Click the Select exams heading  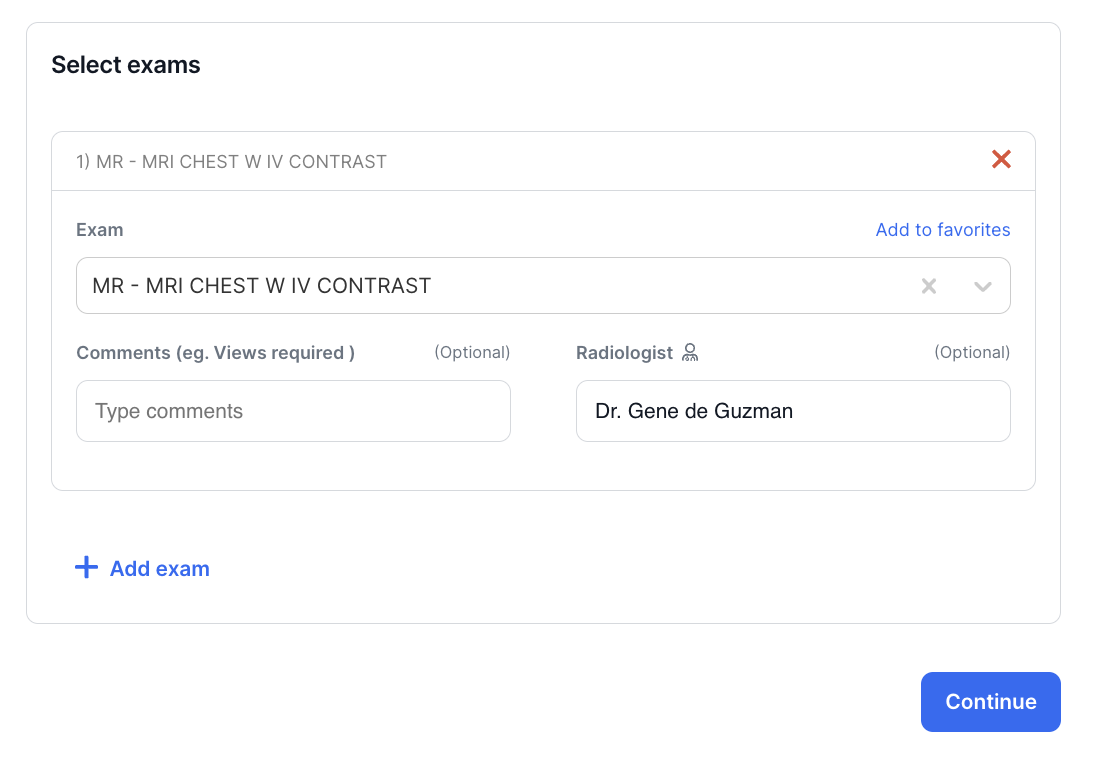[x=126, y=65]
